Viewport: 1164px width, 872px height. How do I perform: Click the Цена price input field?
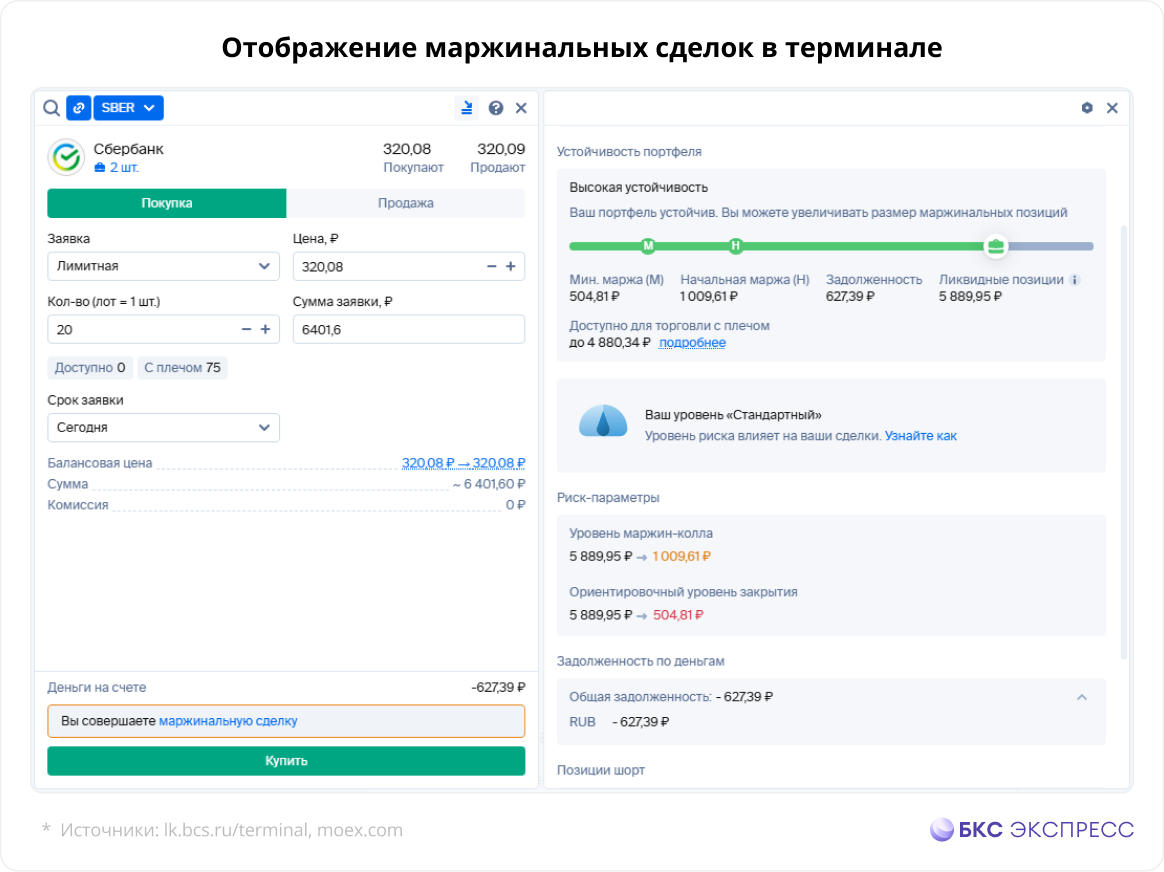409,266
